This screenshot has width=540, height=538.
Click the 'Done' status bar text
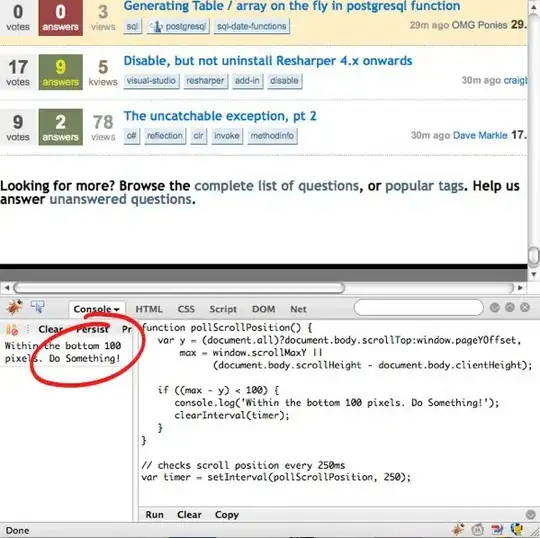click(18, 530)
